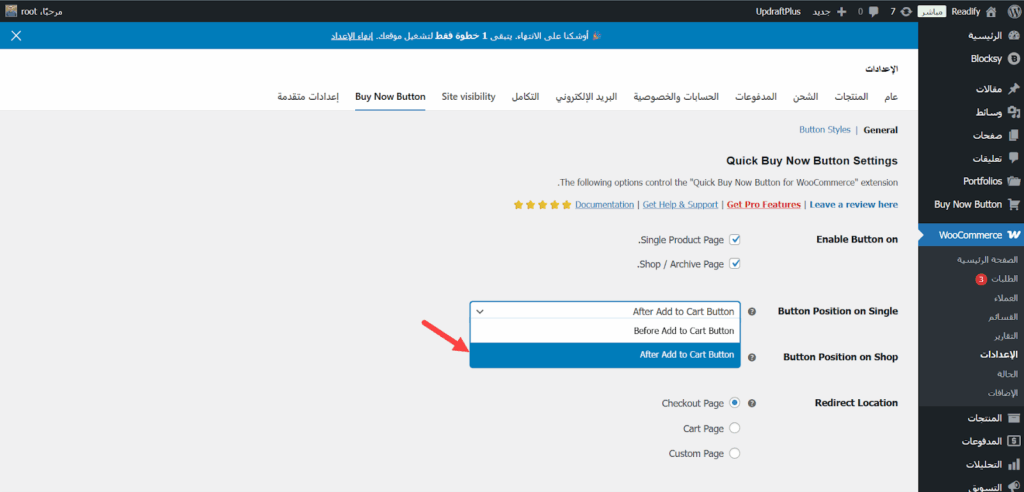Choose After Add to Cart Button highlighted option

[x=605, y=355]
